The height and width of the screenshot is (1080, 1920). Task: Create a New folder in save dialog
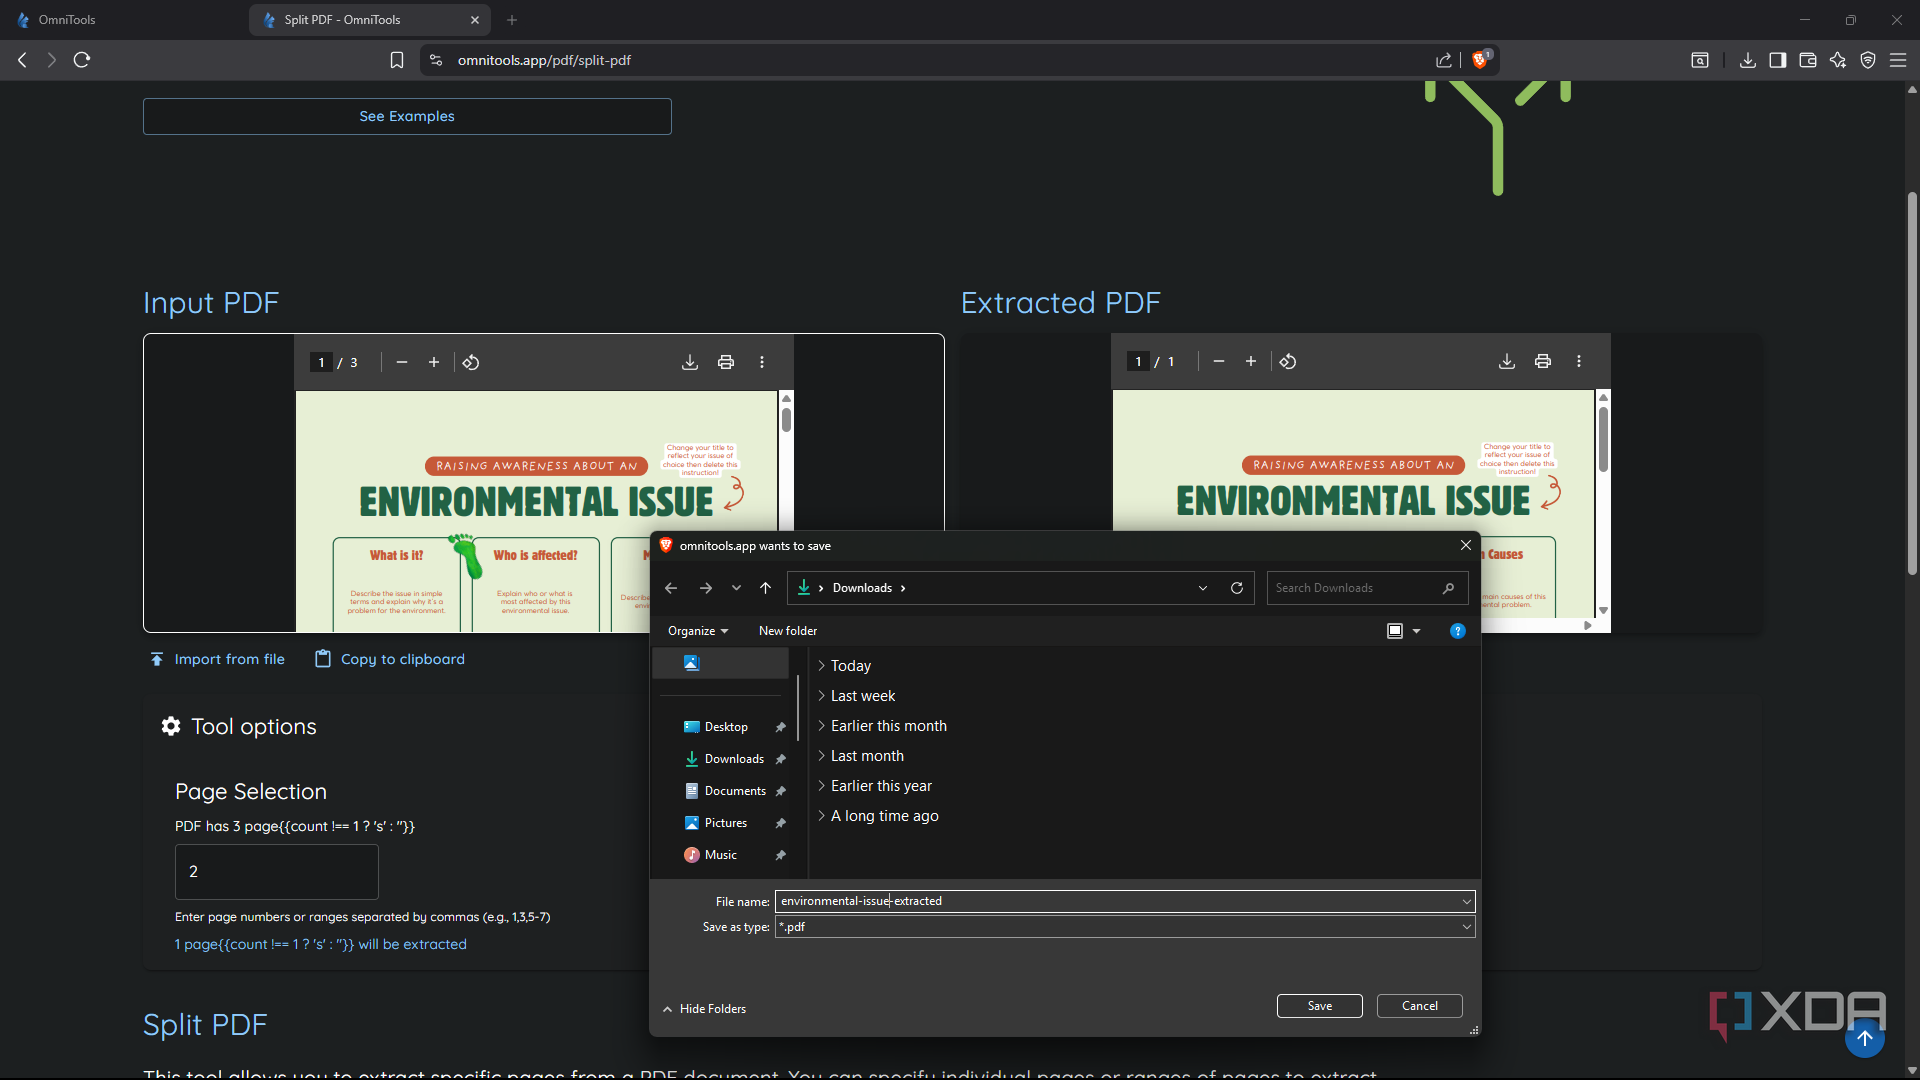[788, 631]
